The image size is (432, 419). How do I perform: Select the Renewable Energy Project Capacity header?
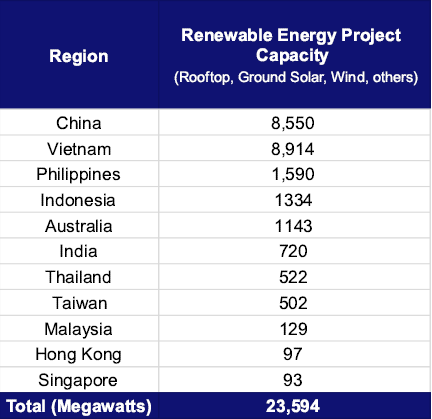291,45
